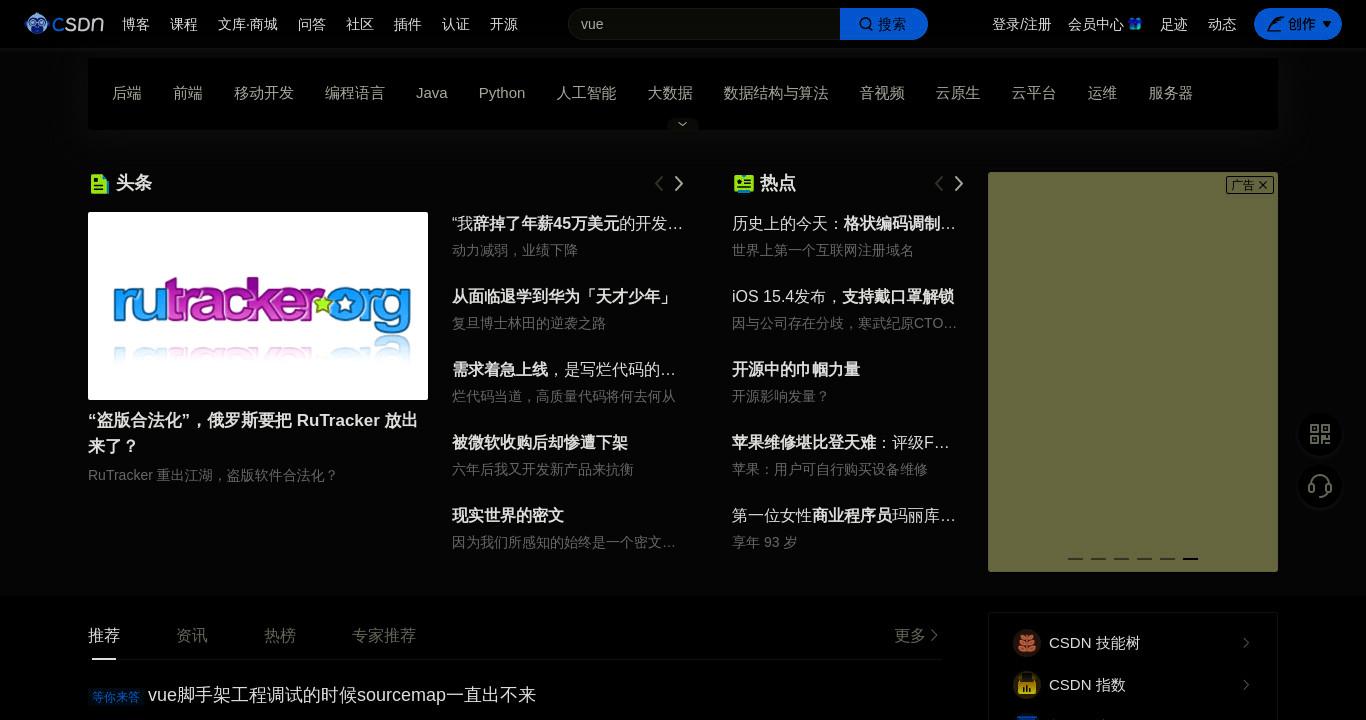The width and height of the screenshot is (1366, 720).
Task: Click the 会员中心 gift icon
Action: tap(1135, 24)
